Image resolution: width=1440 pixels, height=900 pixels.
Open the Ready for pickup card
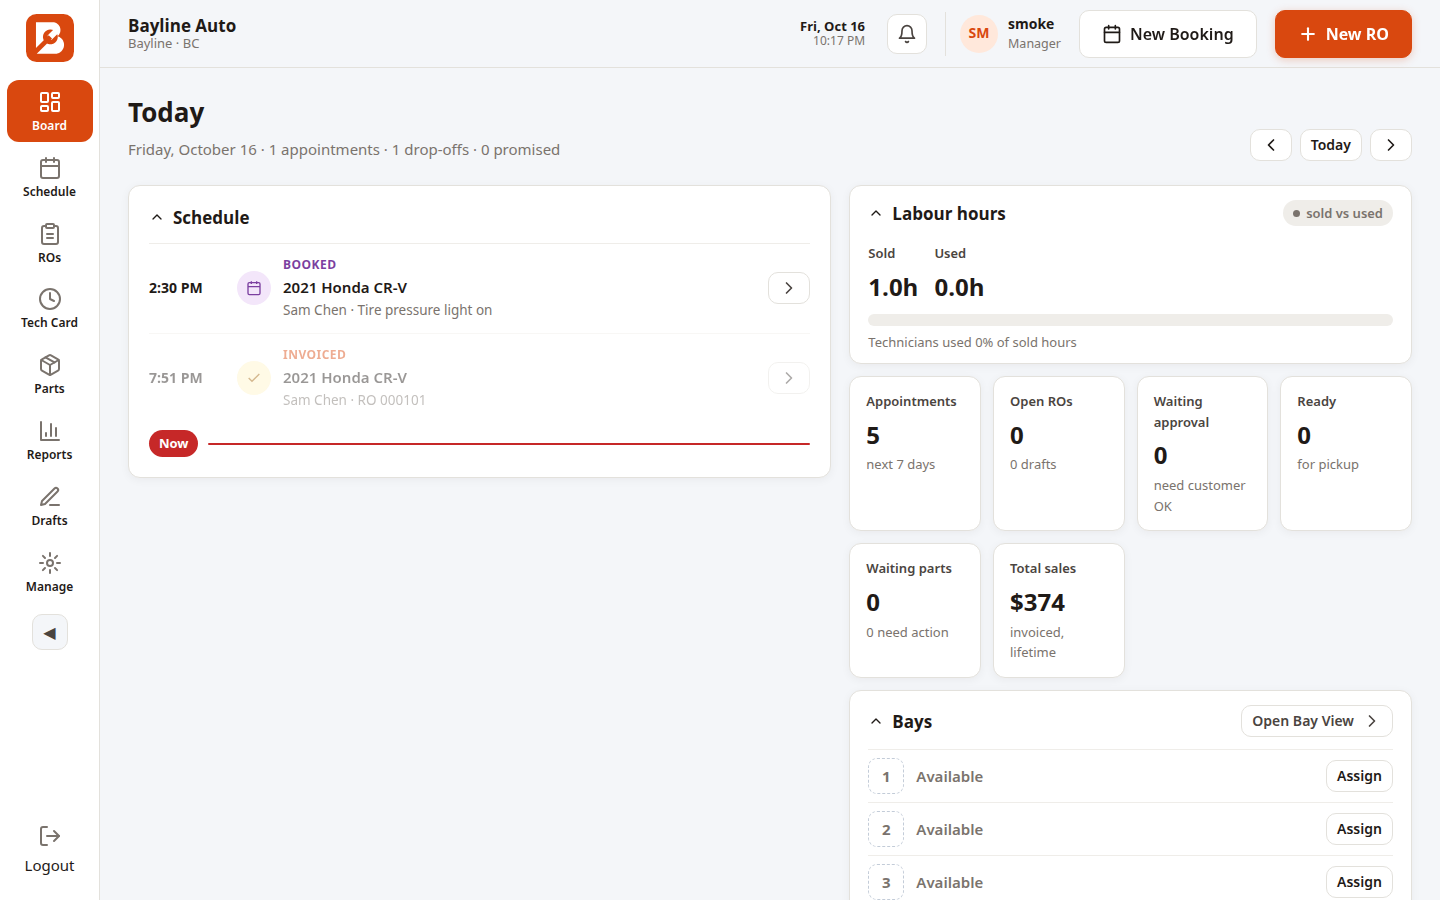[1346, 453]
